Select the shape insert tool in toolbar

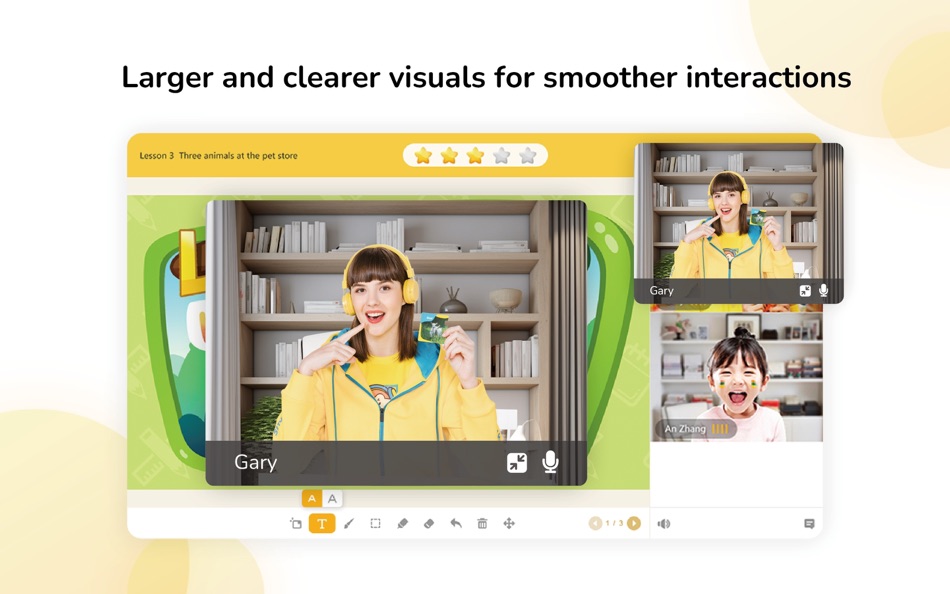point(296,524)
